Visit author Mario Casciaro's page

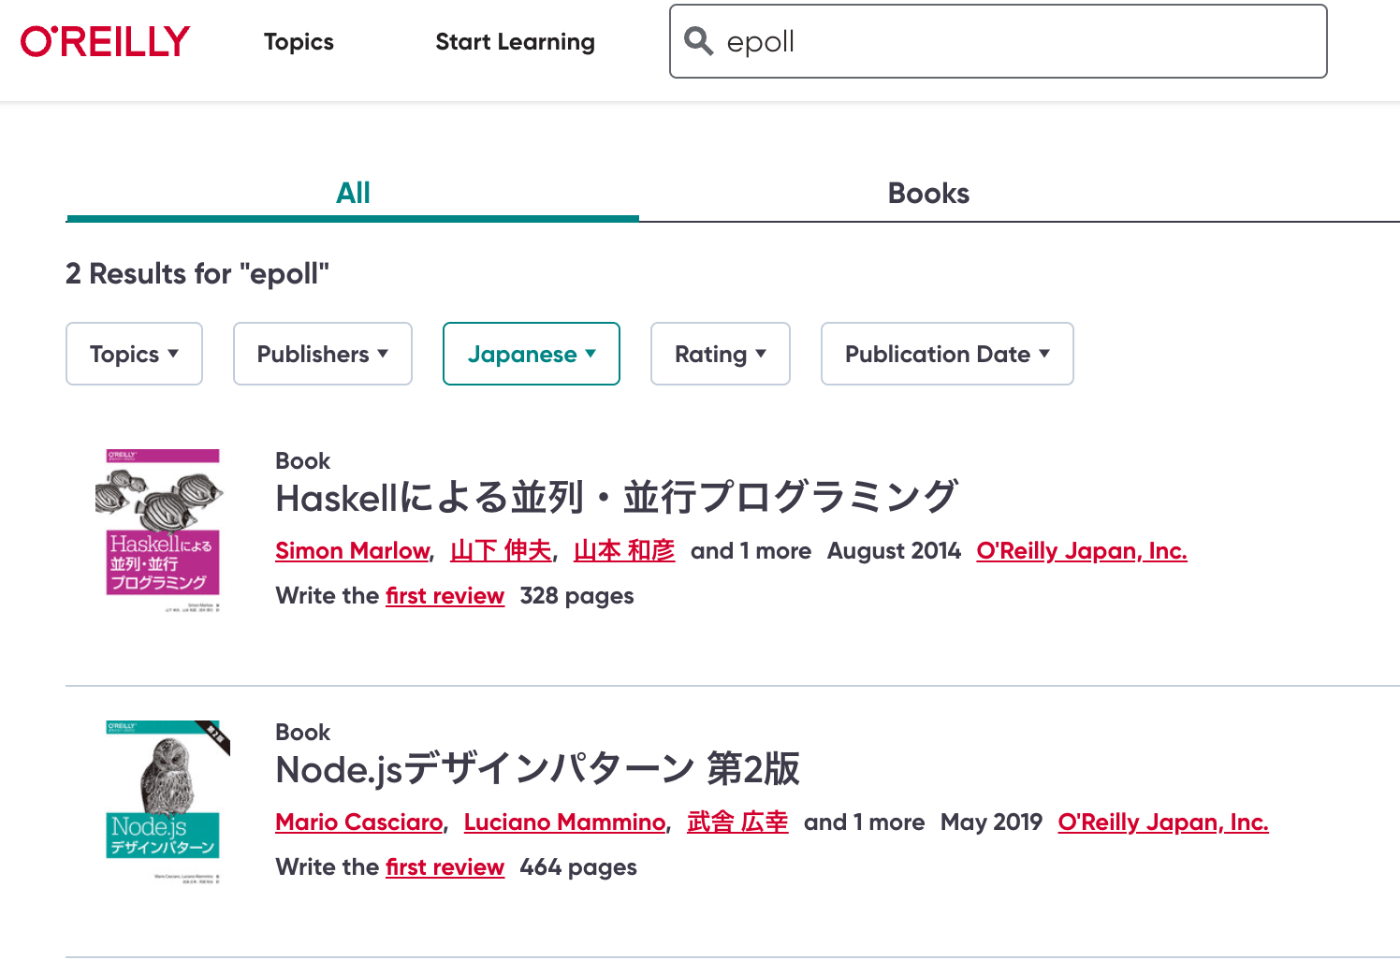pos(359,822)
